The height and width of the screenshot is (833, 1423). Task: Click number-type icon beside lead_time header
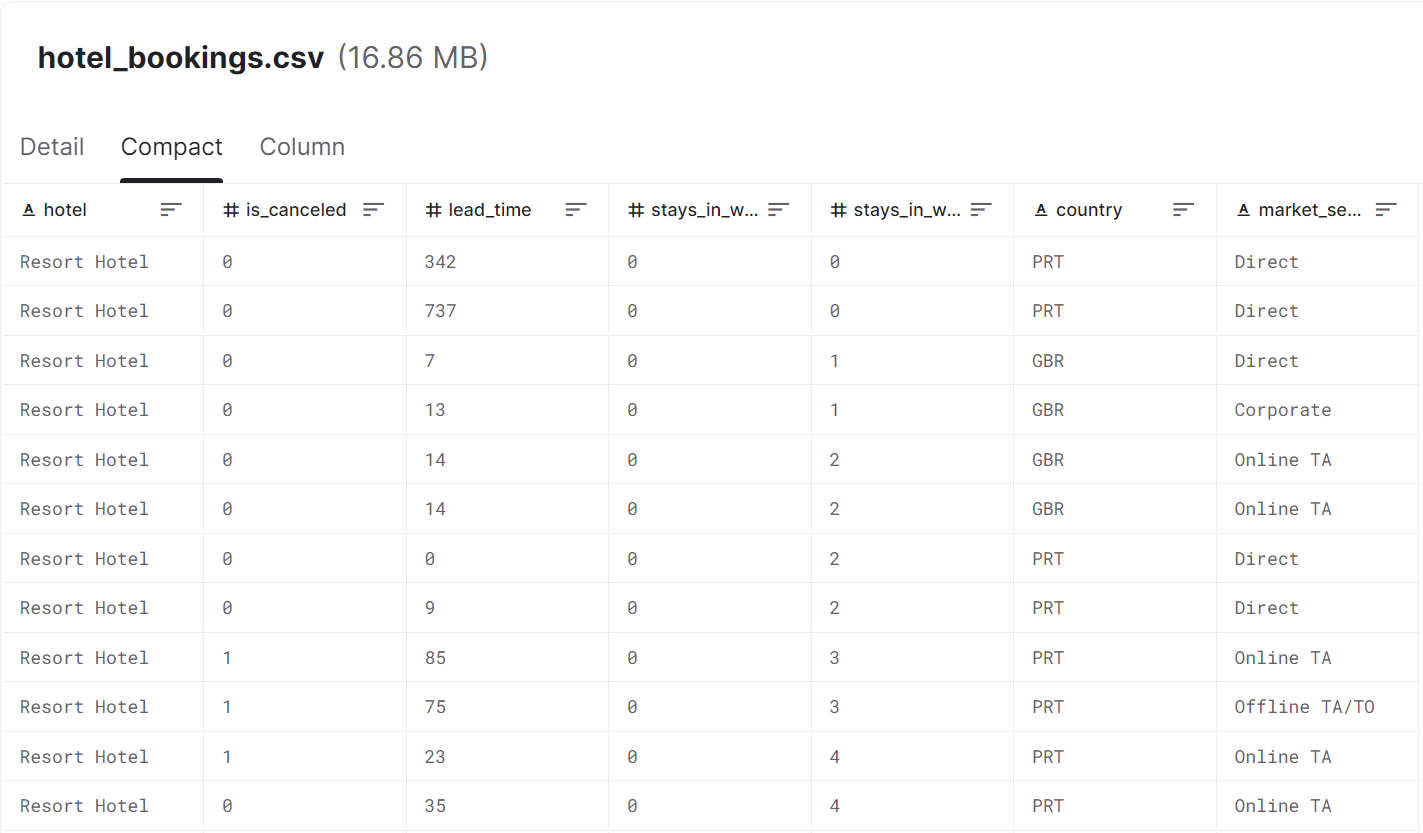pyautogui.click(x=433, y=210)
